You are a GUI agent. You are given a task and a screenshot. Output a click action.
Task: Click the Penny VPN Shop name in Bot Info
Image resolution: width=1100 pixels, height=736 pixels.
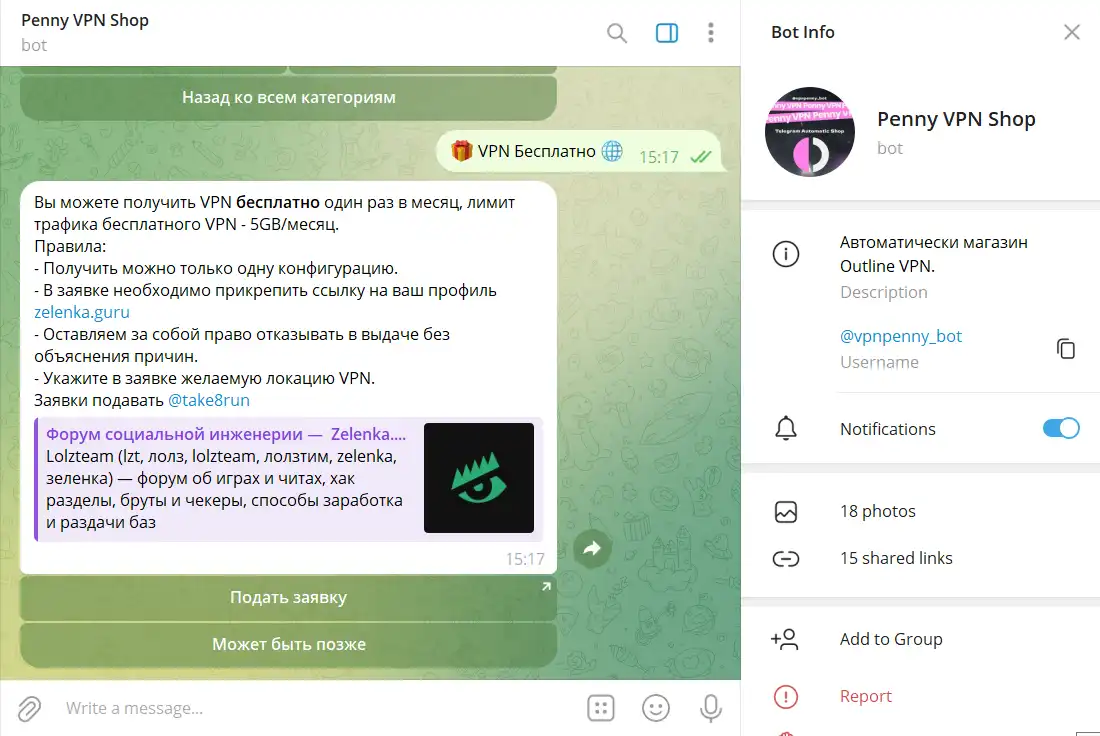tap(956, 119)
